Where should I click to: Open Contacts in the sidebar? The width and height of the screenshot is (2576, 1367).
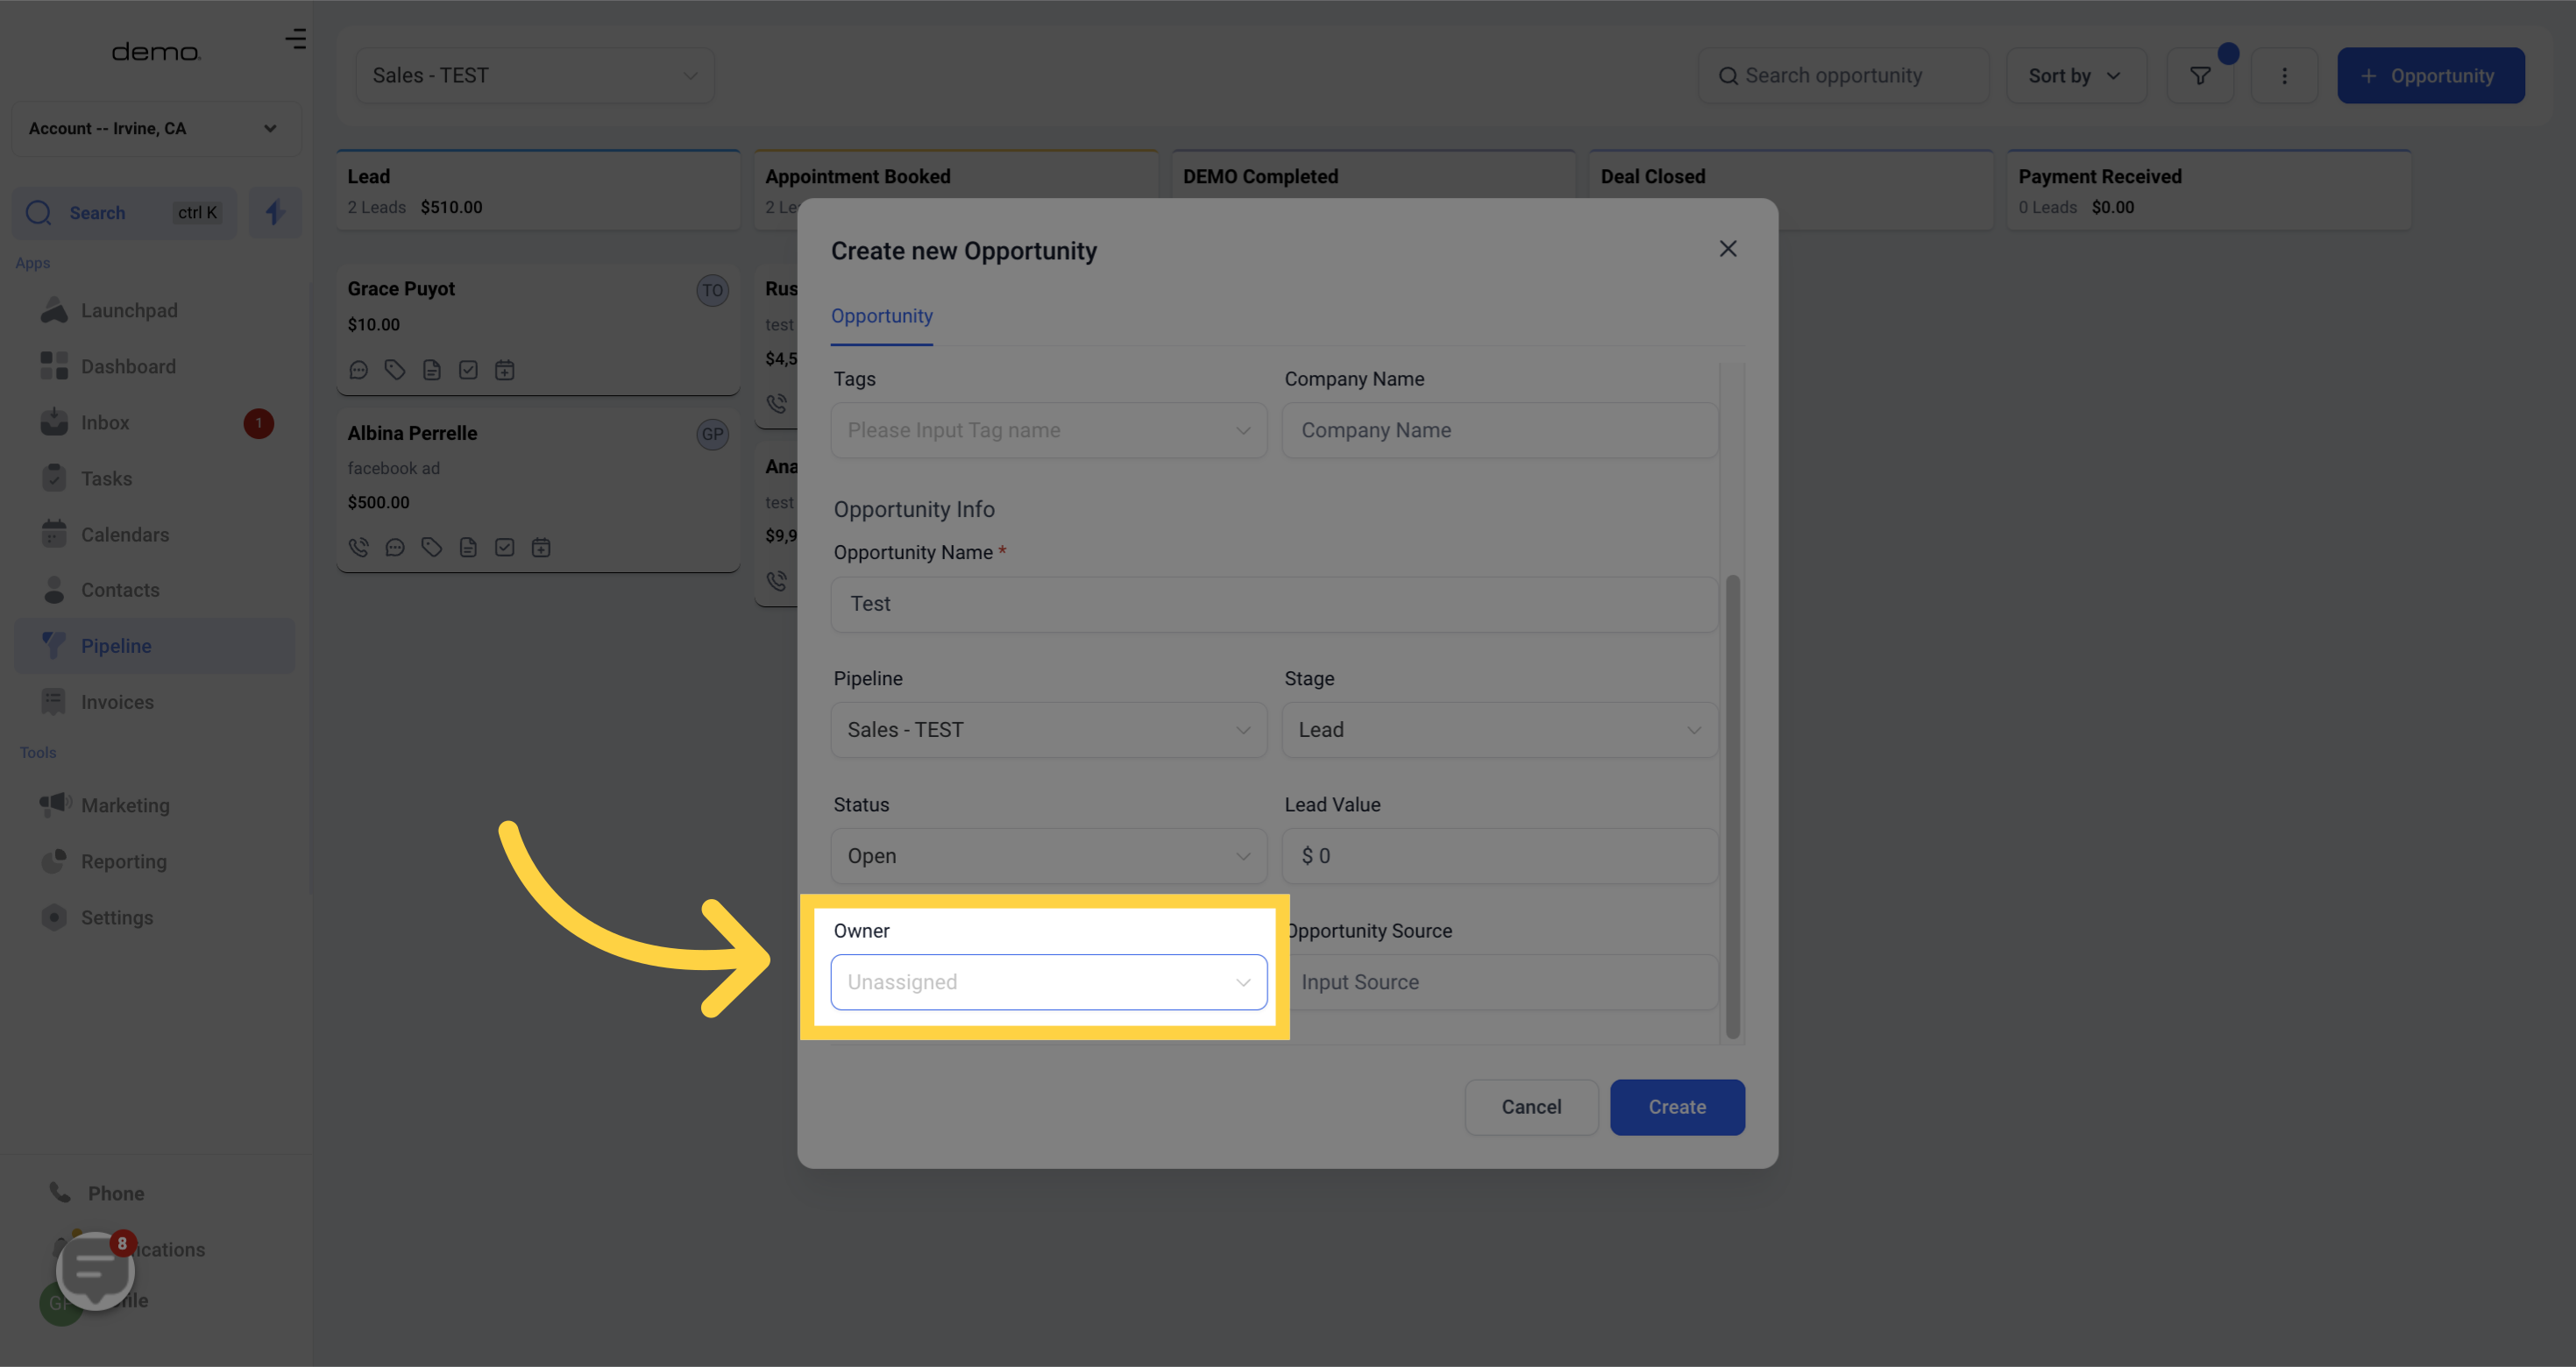click(x=120, y=590)
